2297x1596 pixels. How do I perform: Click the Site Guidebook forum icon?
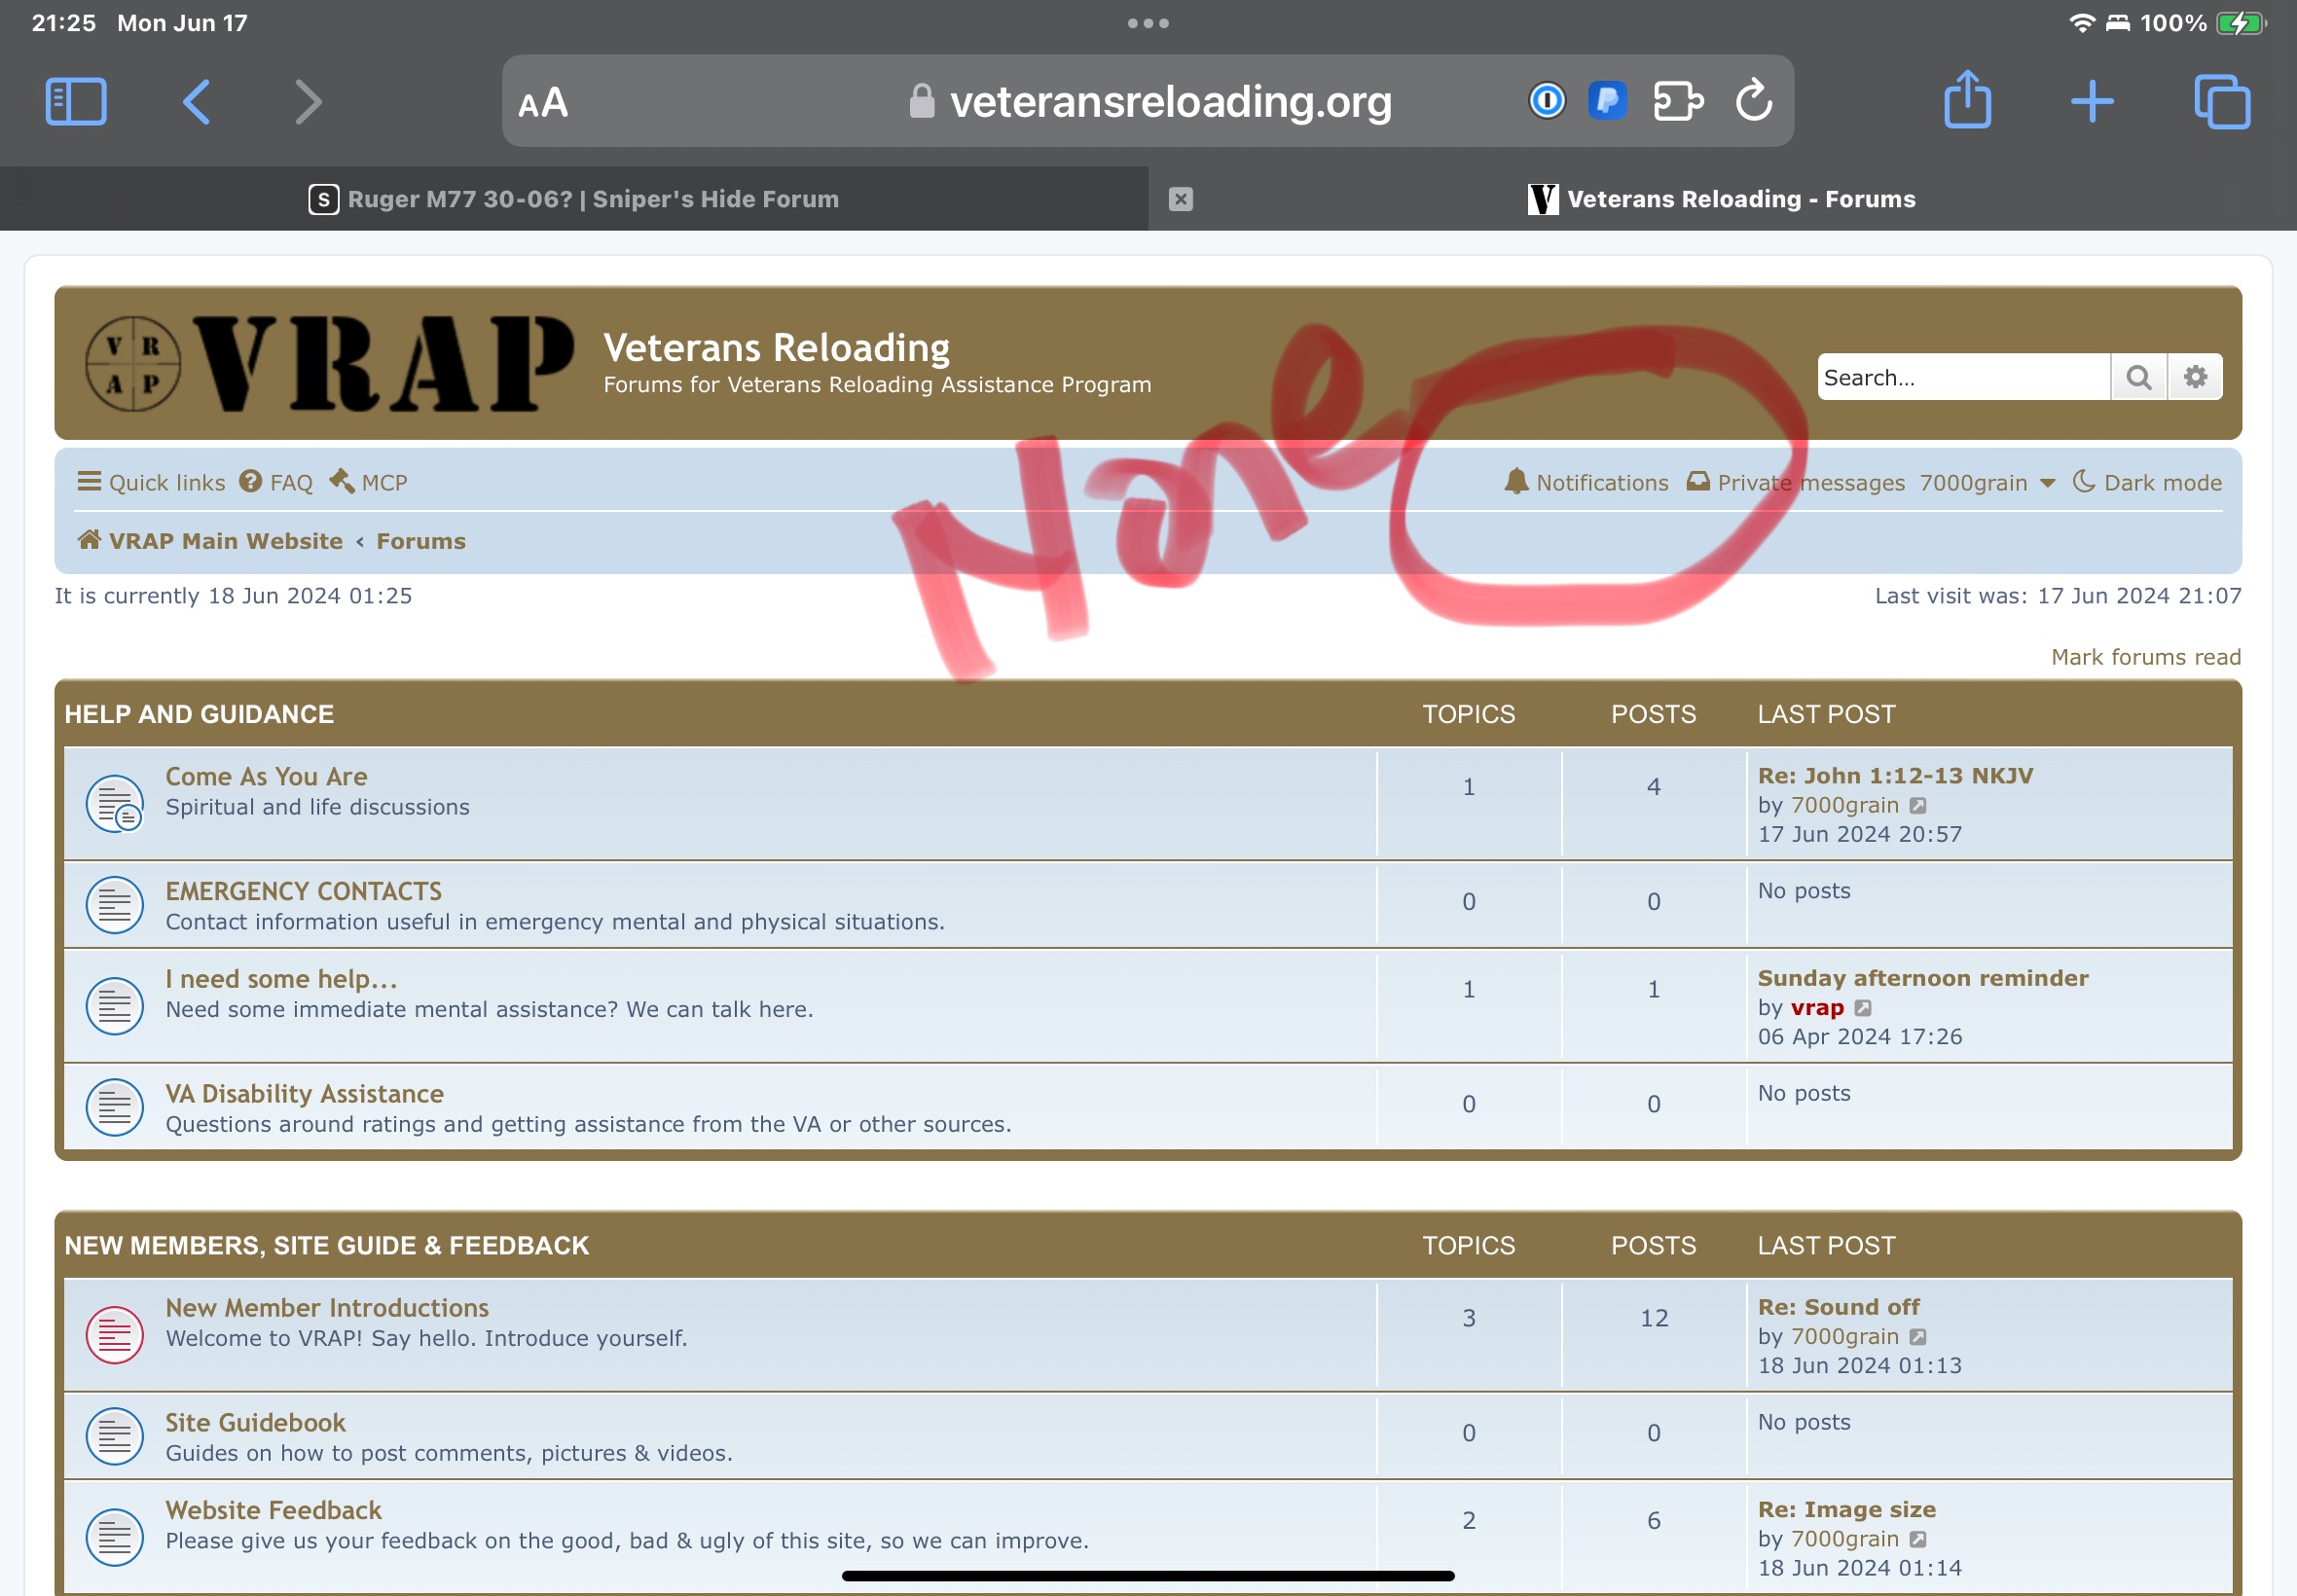[114, 1436]
